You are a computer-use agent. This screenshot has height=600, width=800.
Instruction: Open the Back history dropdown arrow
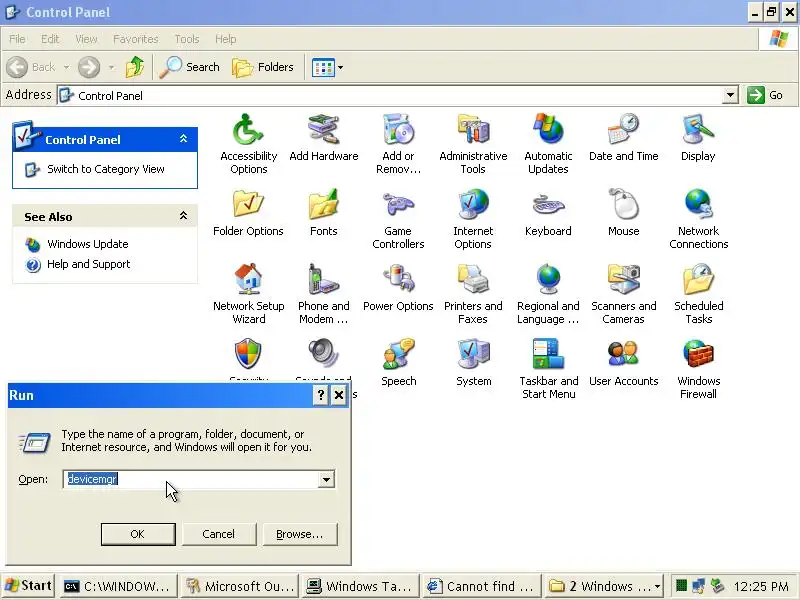pos(66,67)
